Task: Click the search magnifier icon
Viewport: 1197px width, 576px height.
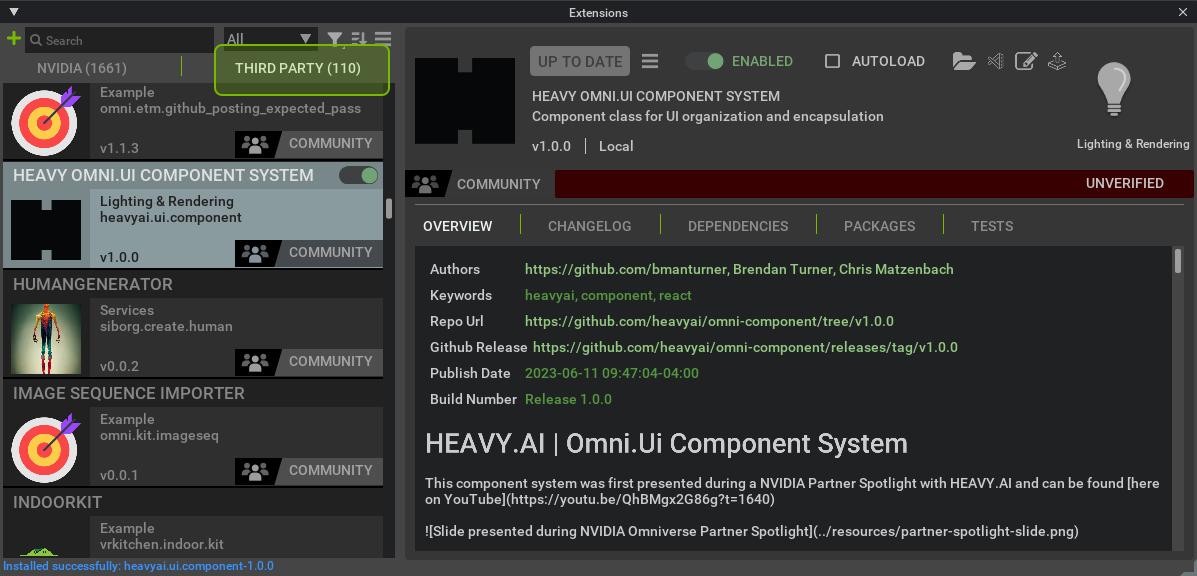Action: coord(36,40)
